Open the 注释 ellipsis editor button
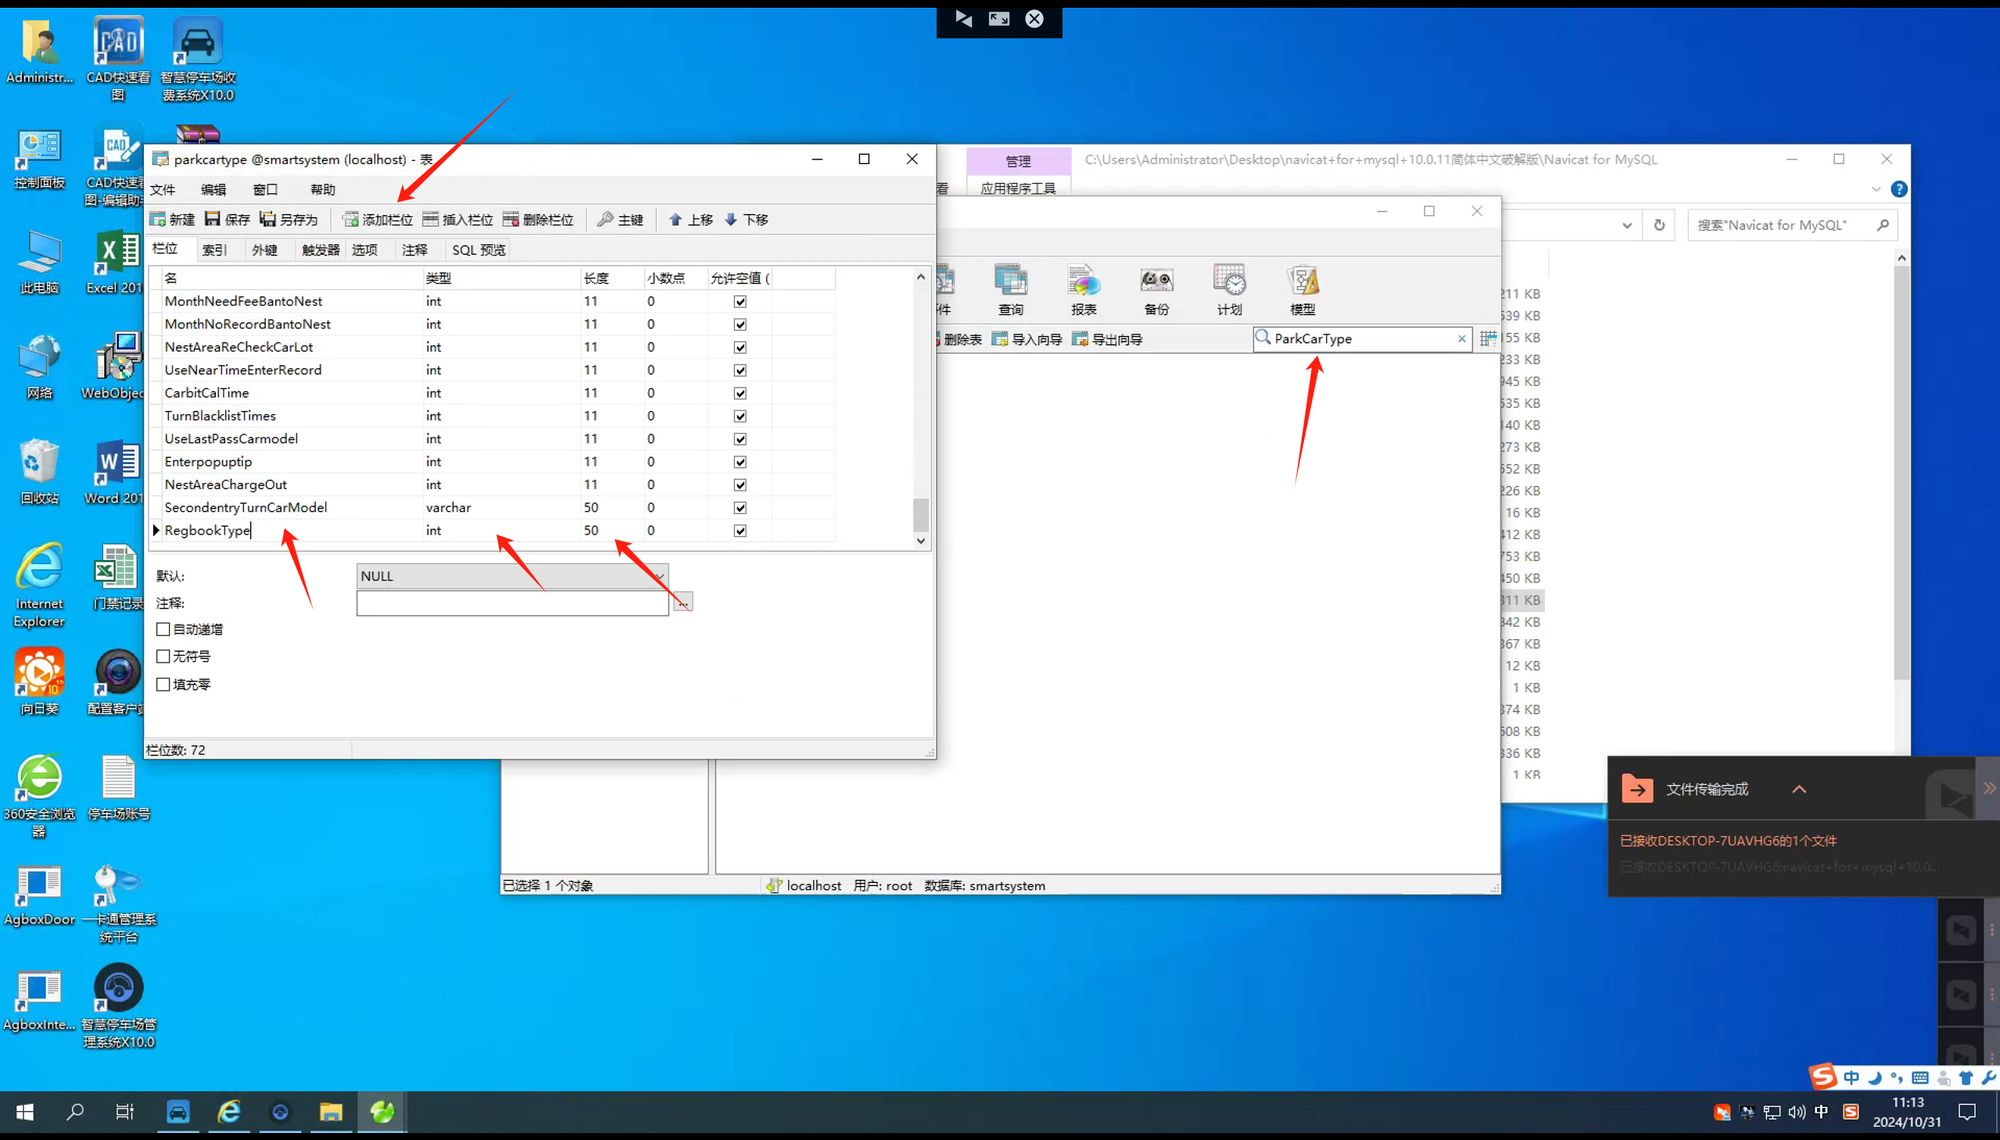Image resolution: width=2000 pixels, height=1140 pixels. (682, 603)
